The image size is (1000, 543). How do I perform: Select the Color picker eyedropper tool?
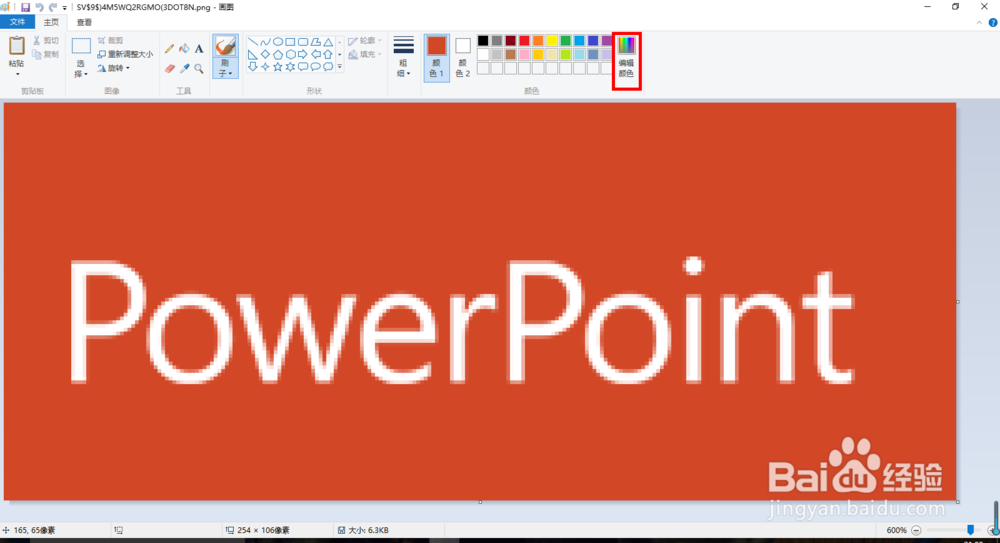(184, 68)
